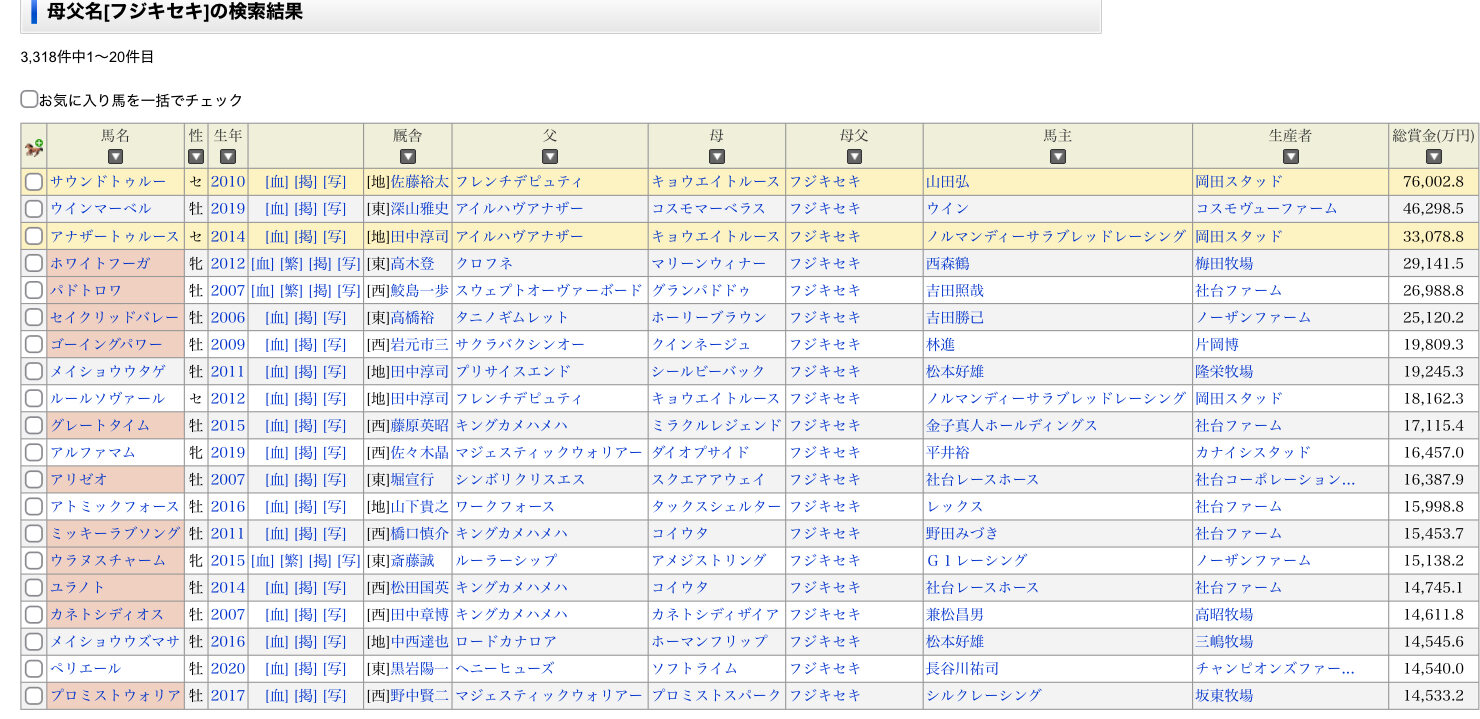Viewport: 1480px width, 719px height.
Task: Sort by dam column arrow
Action: pos(717,157)
